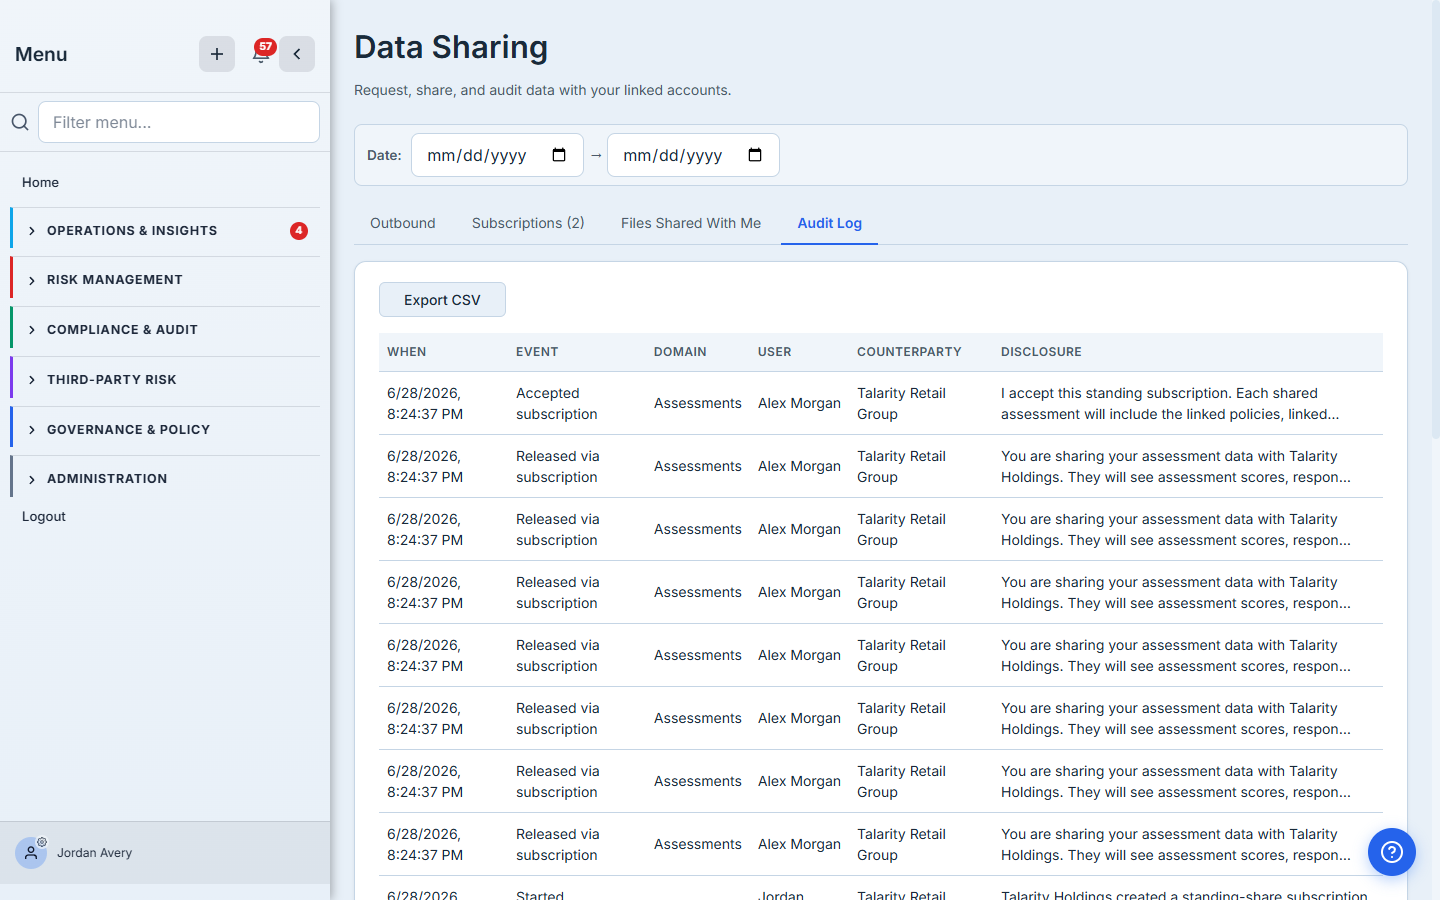Expand Risk Management section
1440x900 pixels.
167,280
